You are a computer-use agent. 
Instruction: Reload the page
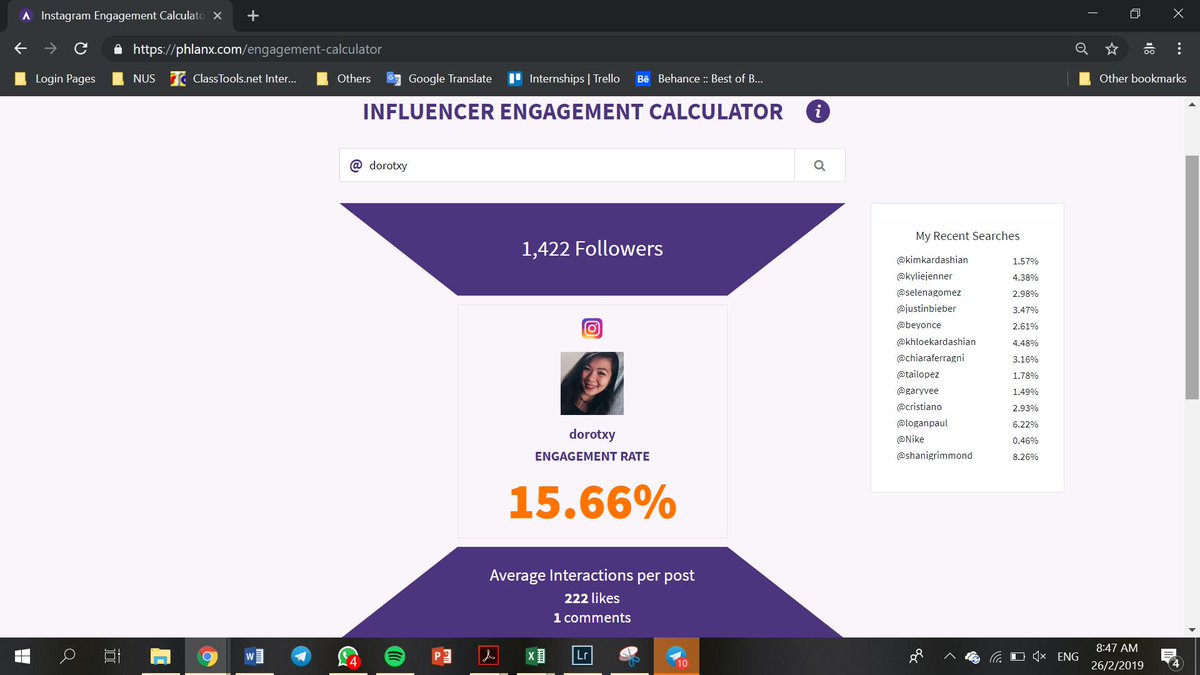[81, 48]
